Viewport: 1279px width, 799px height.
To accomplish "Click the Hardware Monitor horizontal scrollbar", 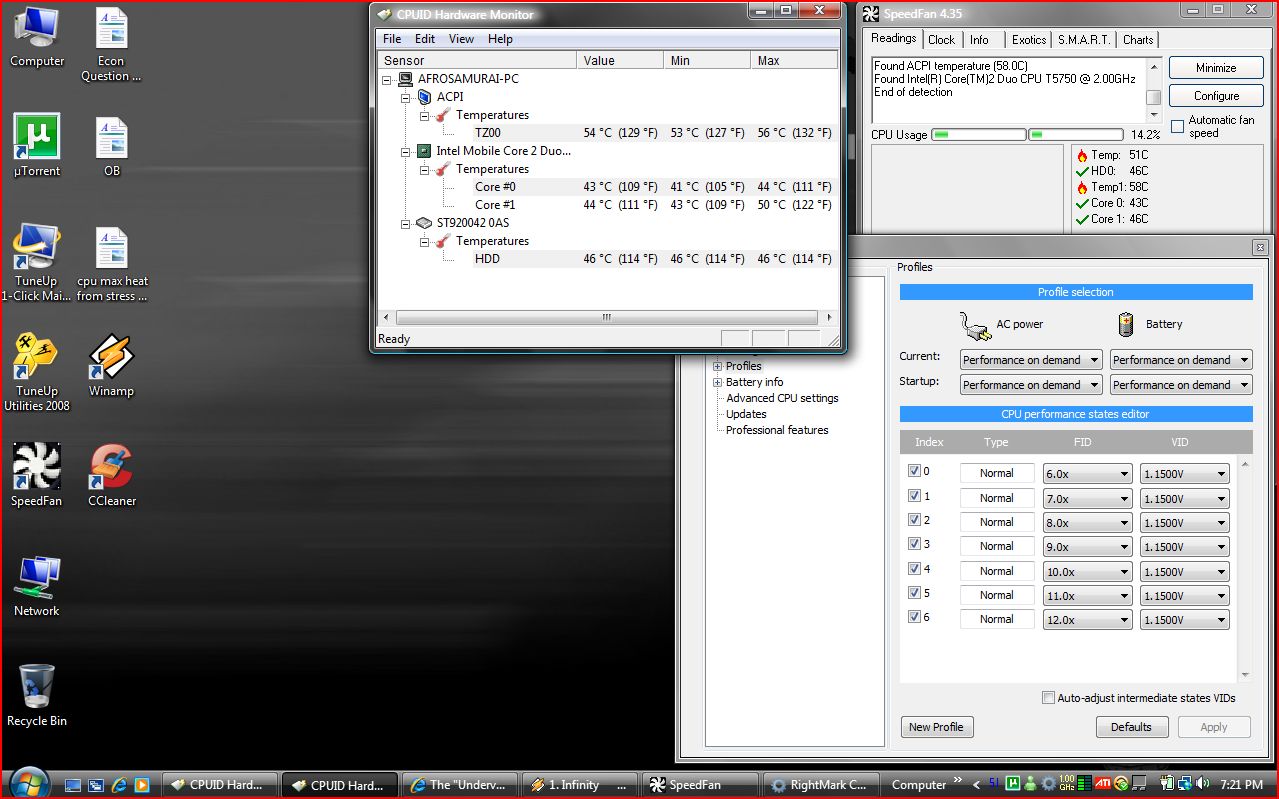I will click(x=606, y=317).
